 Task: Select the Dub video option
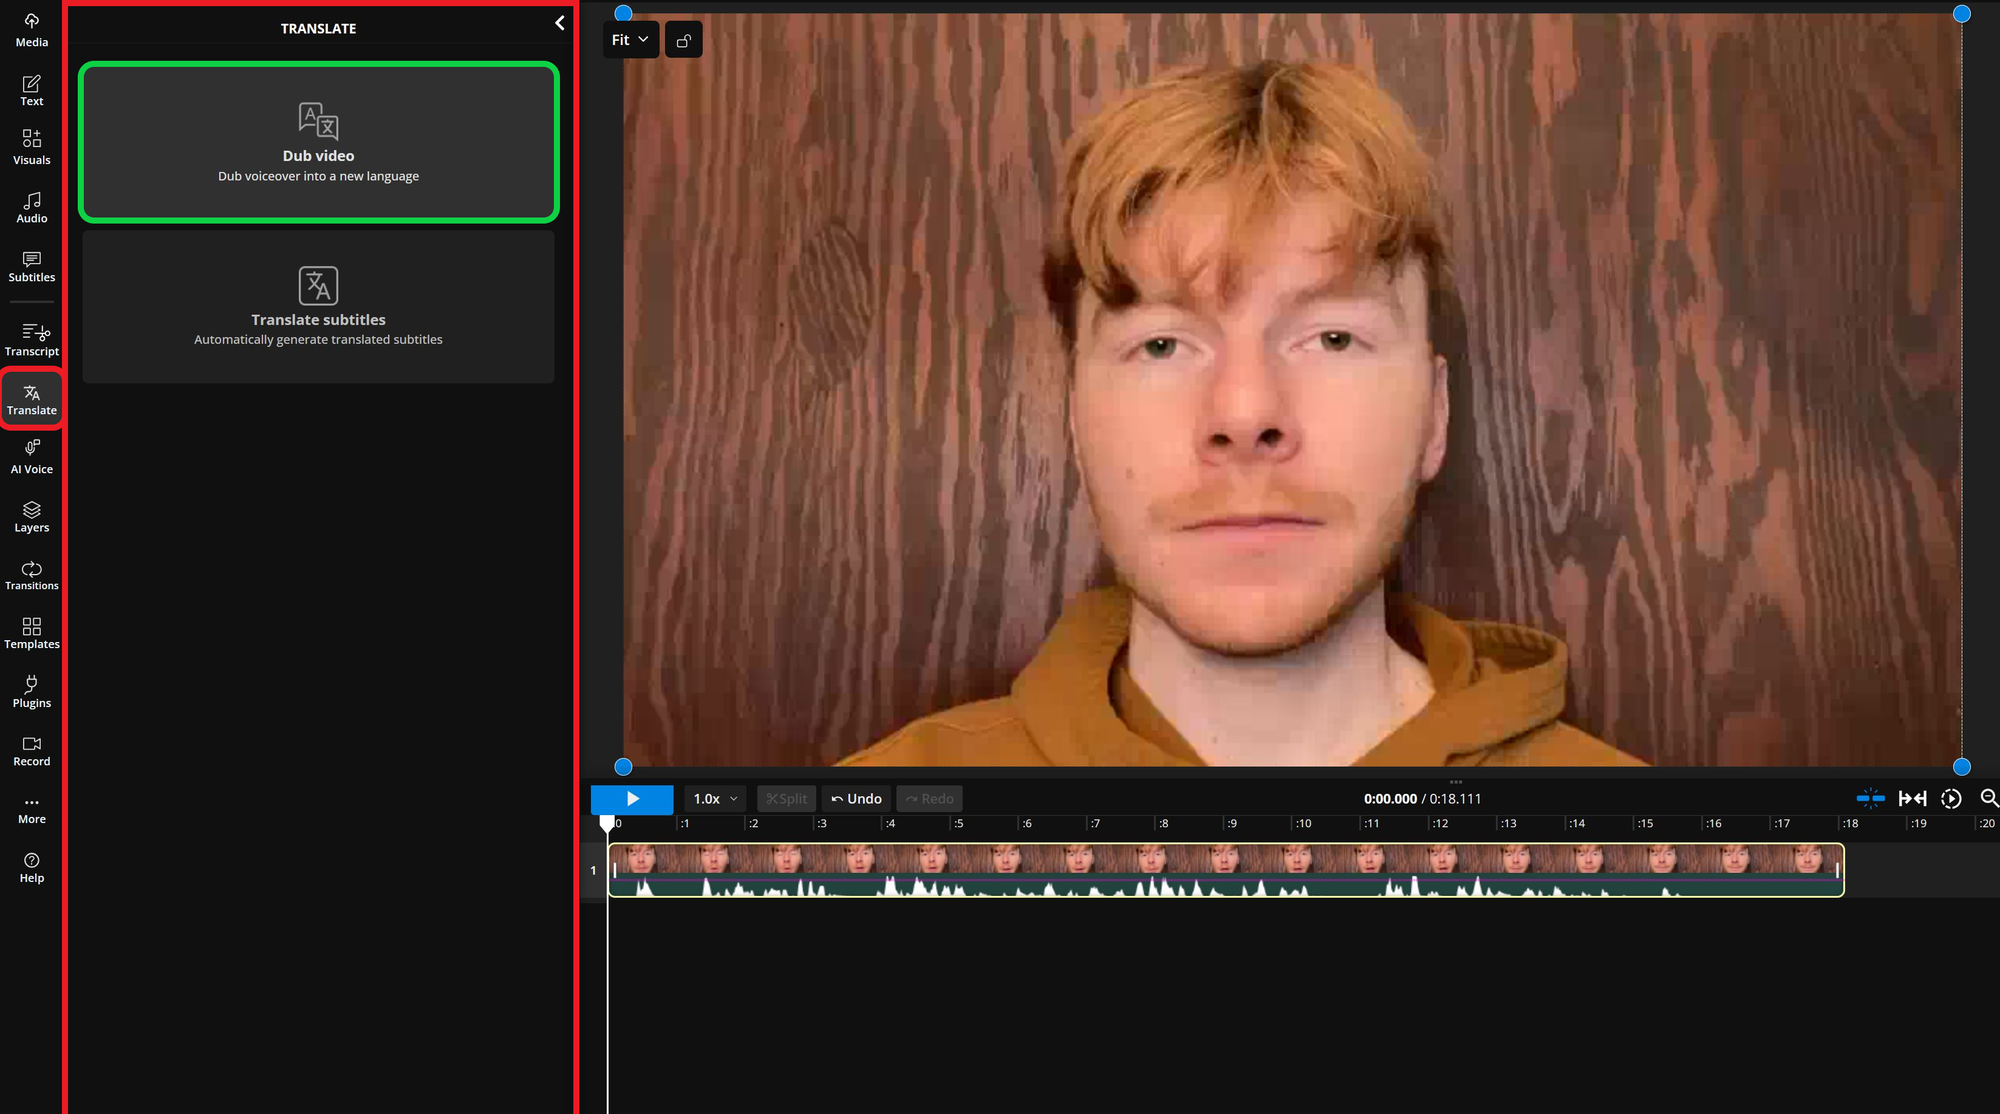pos(318,142)
